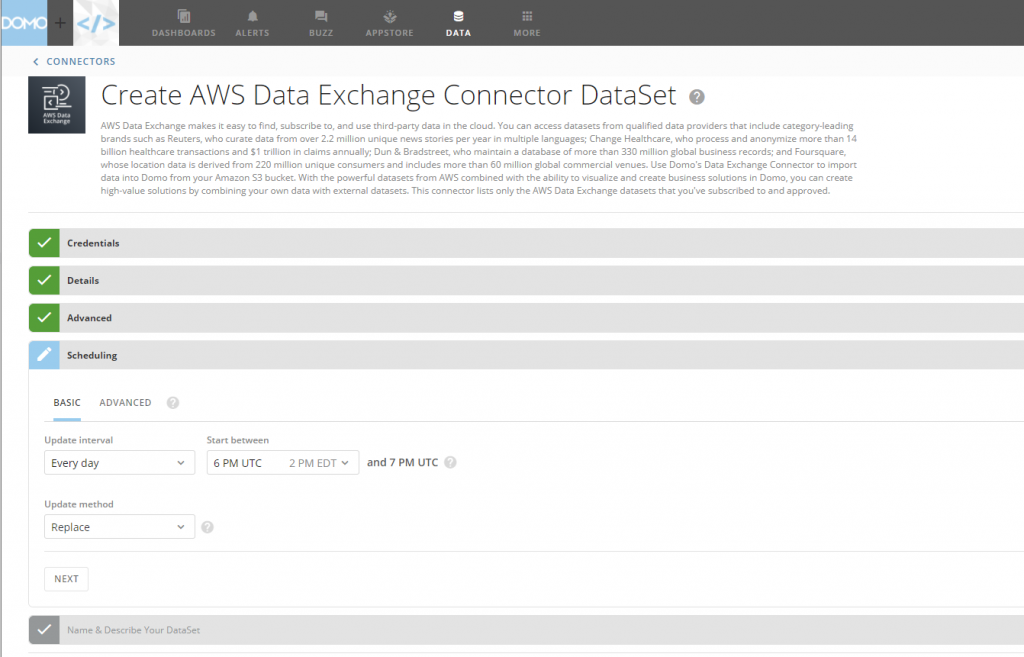Open the Update interval dropdown
Image resolution: width=1024 pixels, height=657 pixels.
point(119,462)
